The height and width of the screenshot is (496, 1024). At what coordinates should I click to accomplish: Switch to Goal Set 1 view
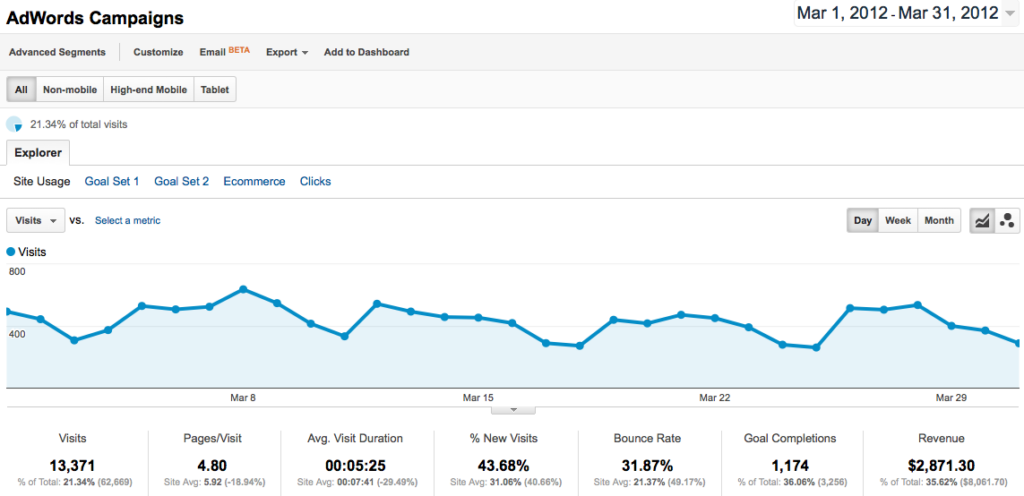tap(112, 181)
